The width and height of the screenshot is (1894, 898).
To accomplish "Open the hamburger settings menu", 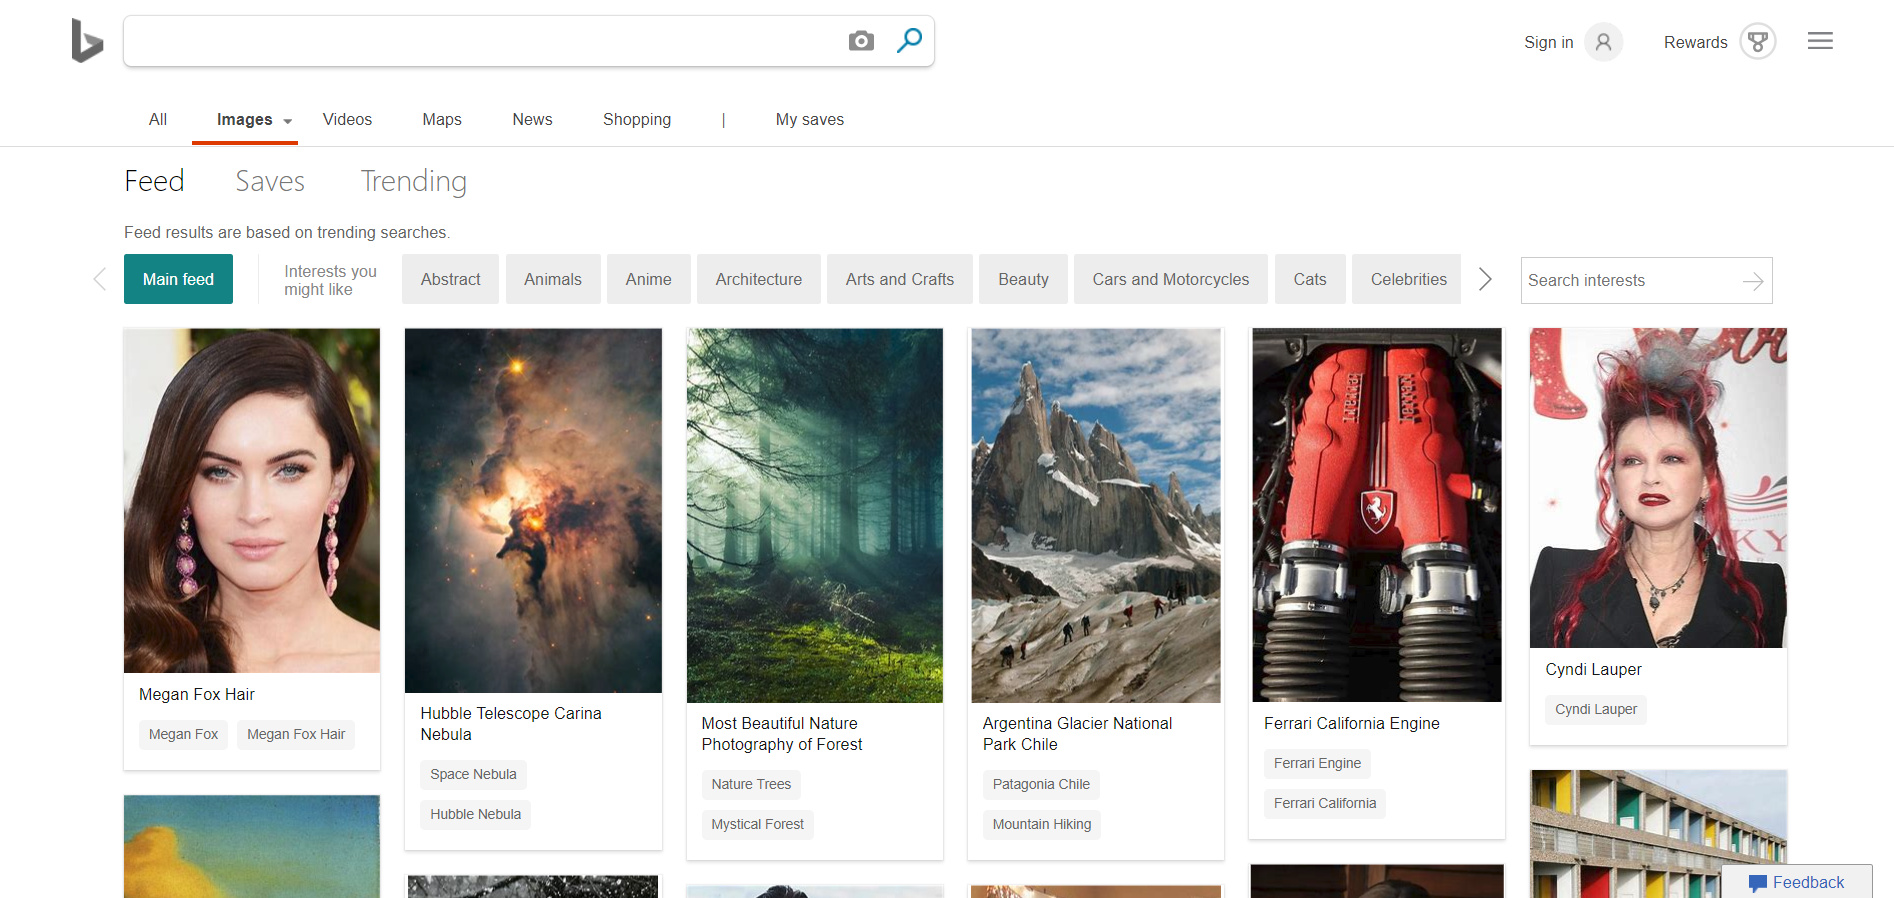I will tap(1820, 41).
